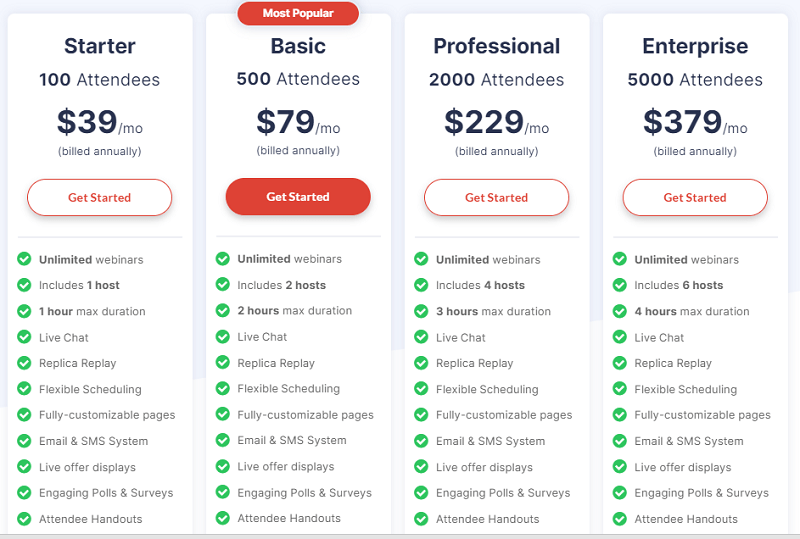Click the Starter plan's $39/mo price
The width and height of the screenshot is (800, 539).
99,122
